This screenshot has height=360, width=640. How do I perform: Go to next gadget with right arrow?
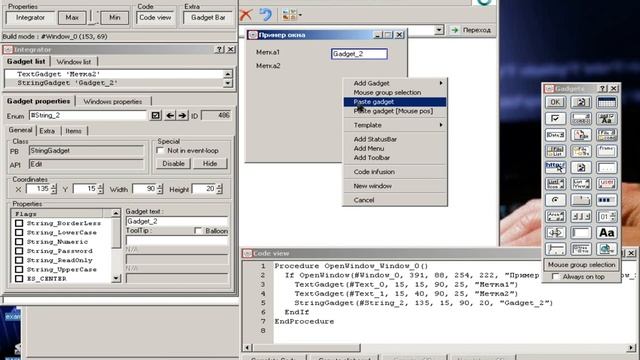point(182,116)
